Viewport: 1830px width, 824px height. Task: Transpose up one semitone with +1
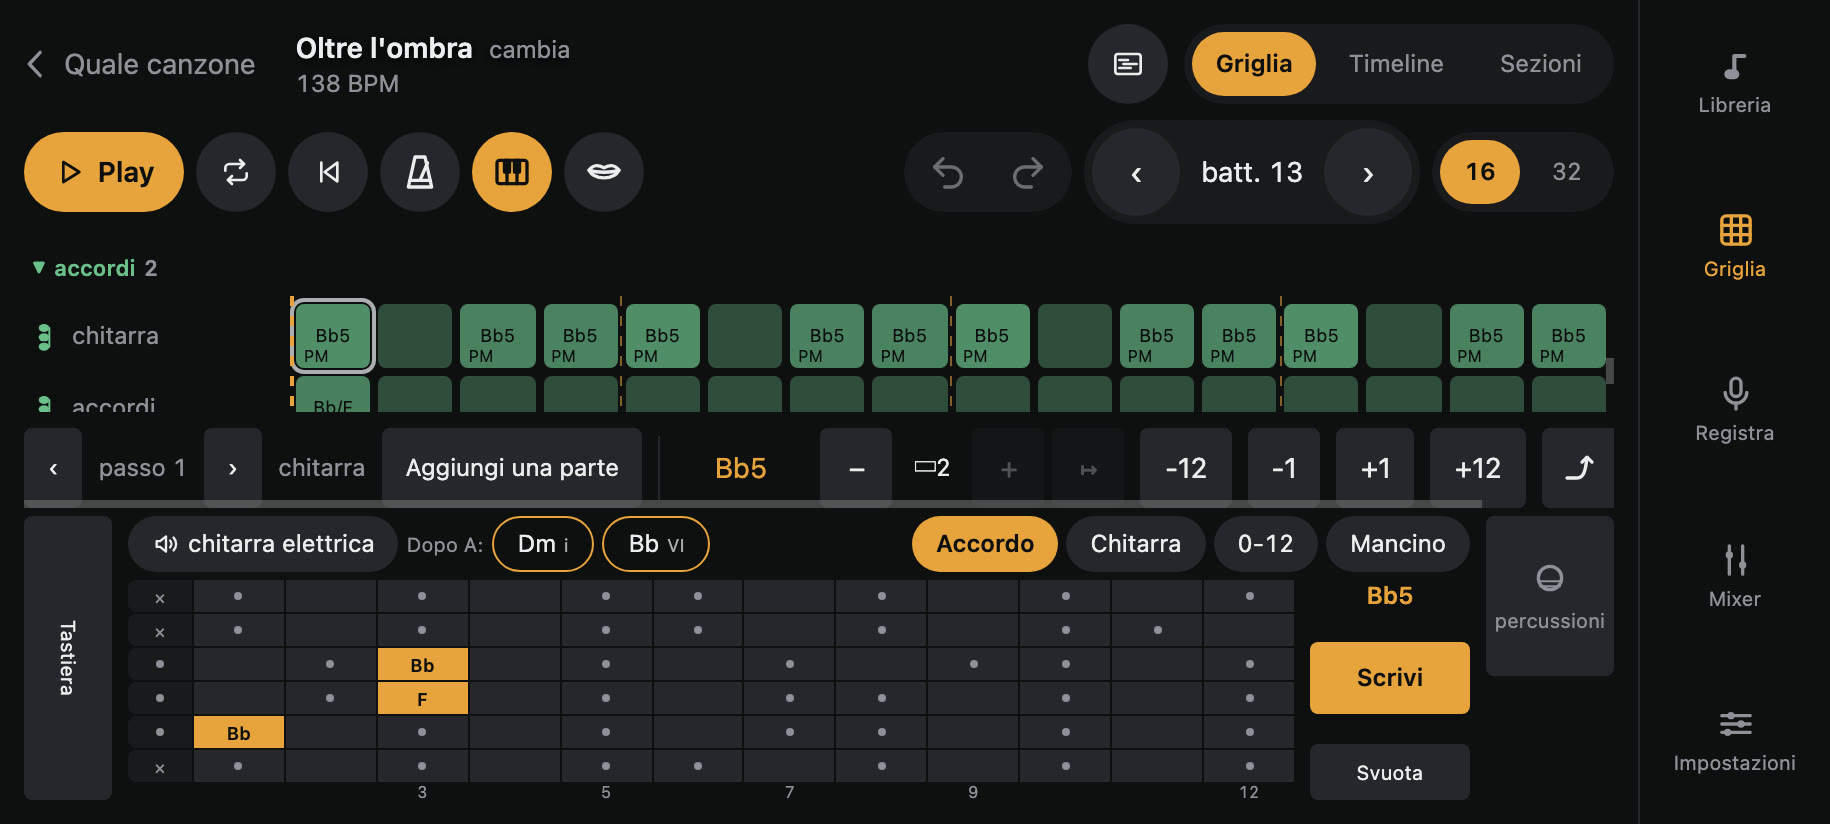(x=1375, y=468)
